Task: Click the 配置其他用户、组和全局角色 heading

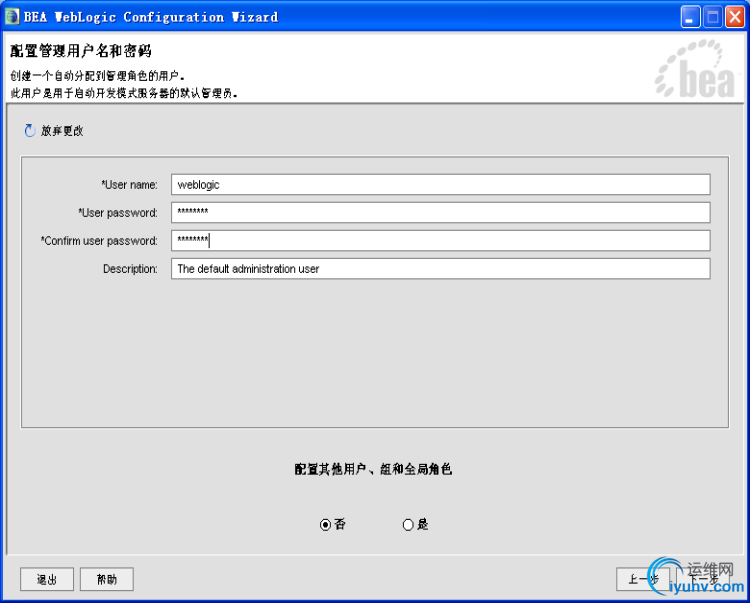Action: [373, 469]
